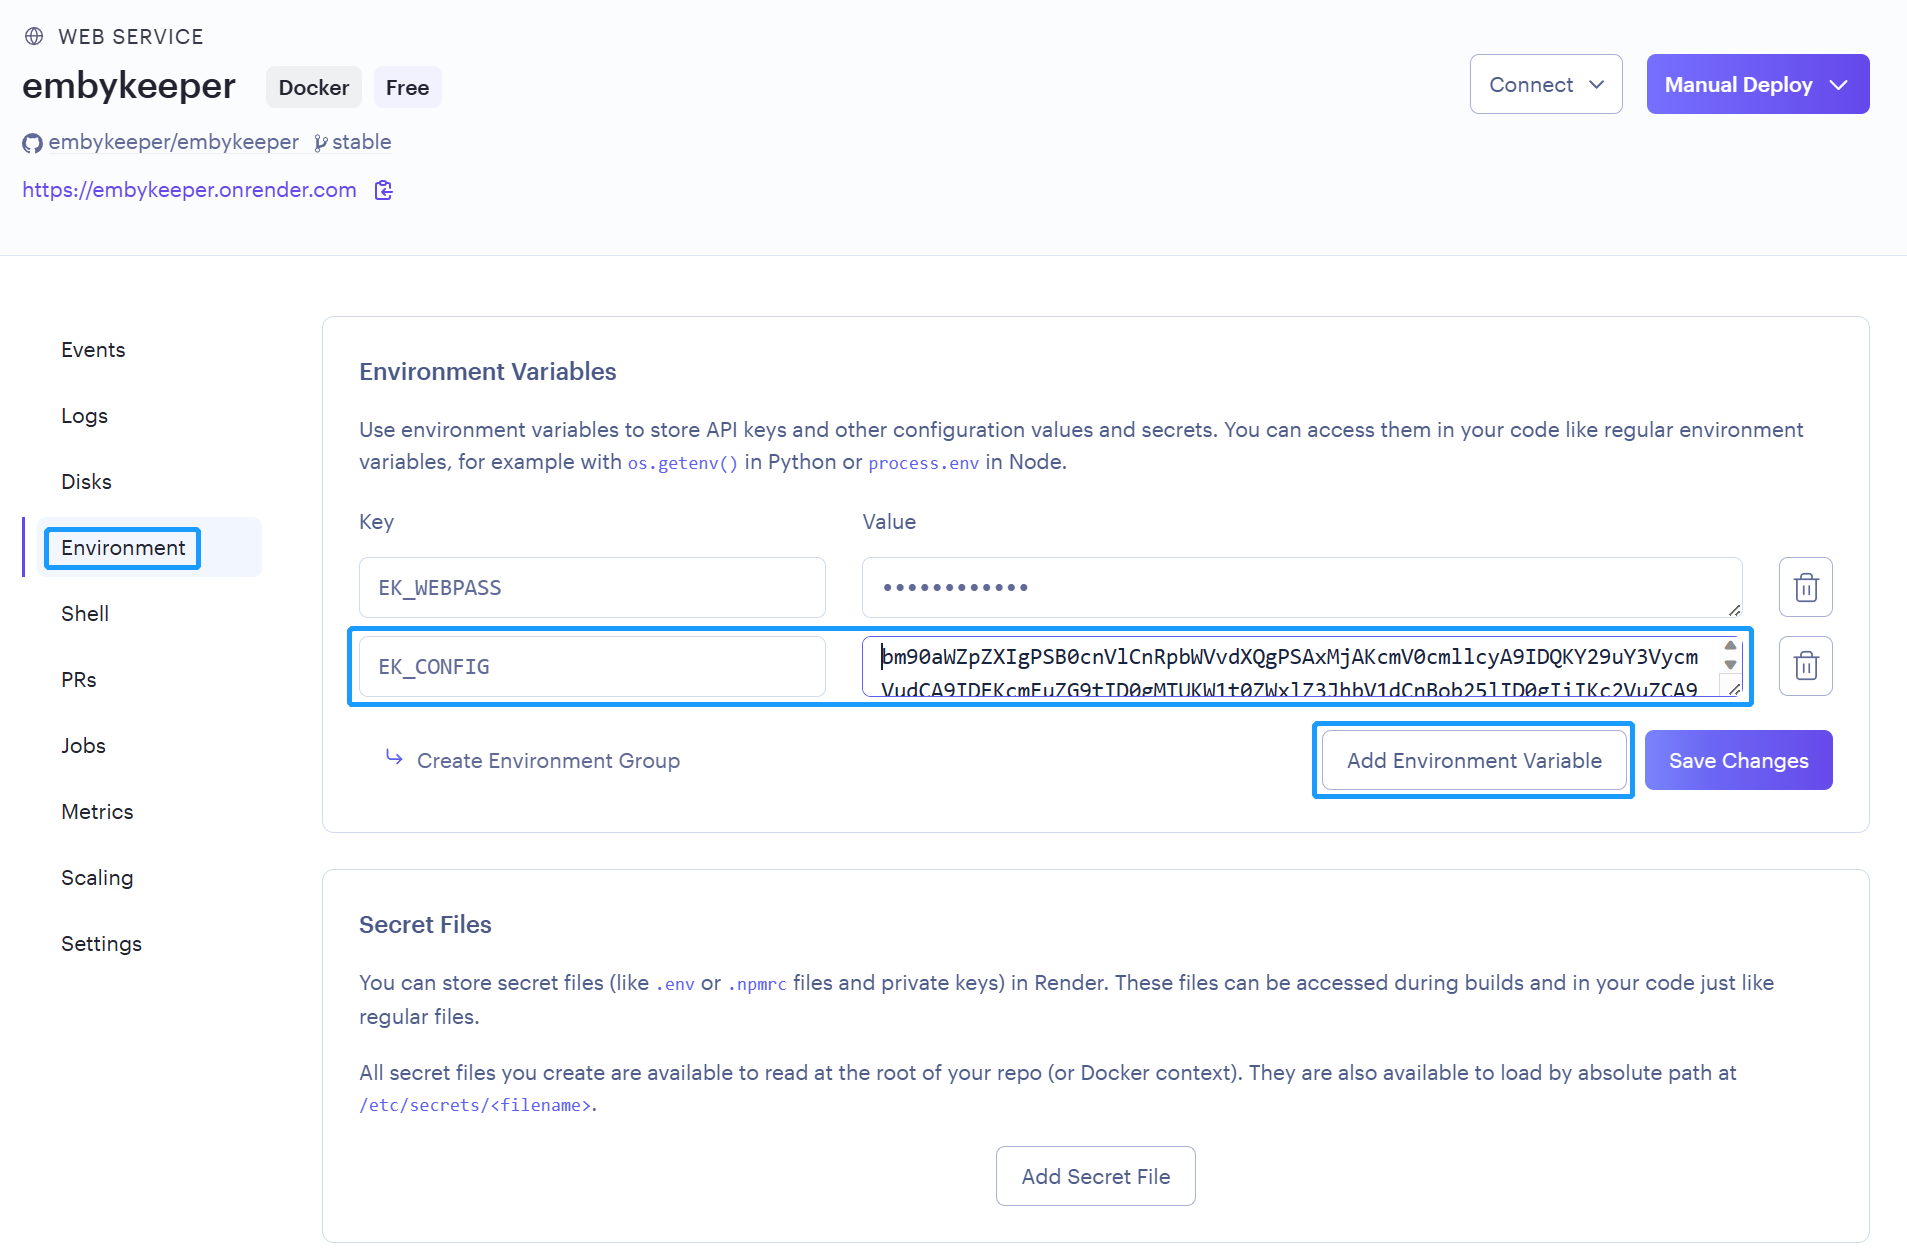
Task: Delete the EK_WEBPASS variable using the trash icon
Action: click(1805, 587)
